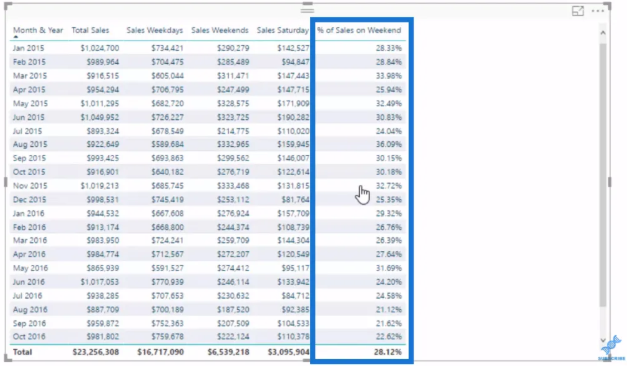Sort by Sales Weekdays column header

pos(155,30)
